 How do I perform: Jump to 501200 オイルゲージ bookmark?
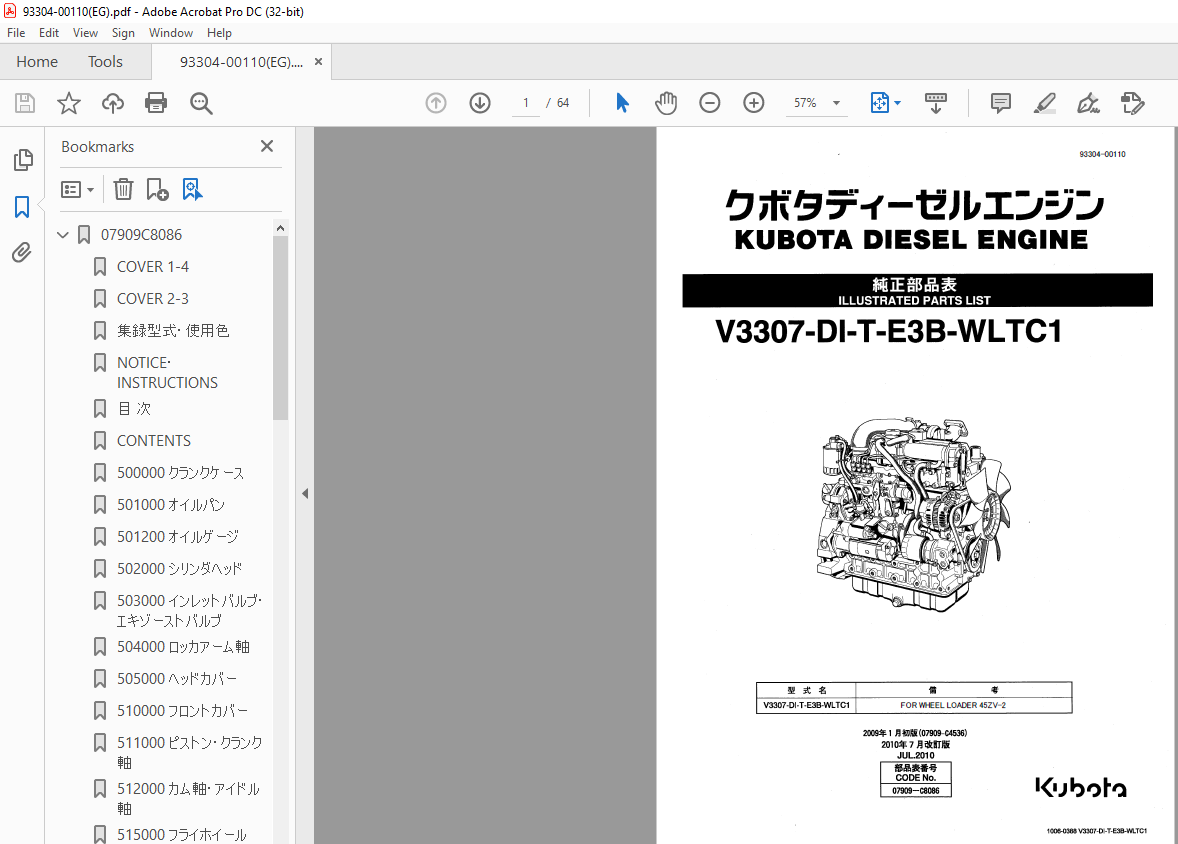coord(177,537)
